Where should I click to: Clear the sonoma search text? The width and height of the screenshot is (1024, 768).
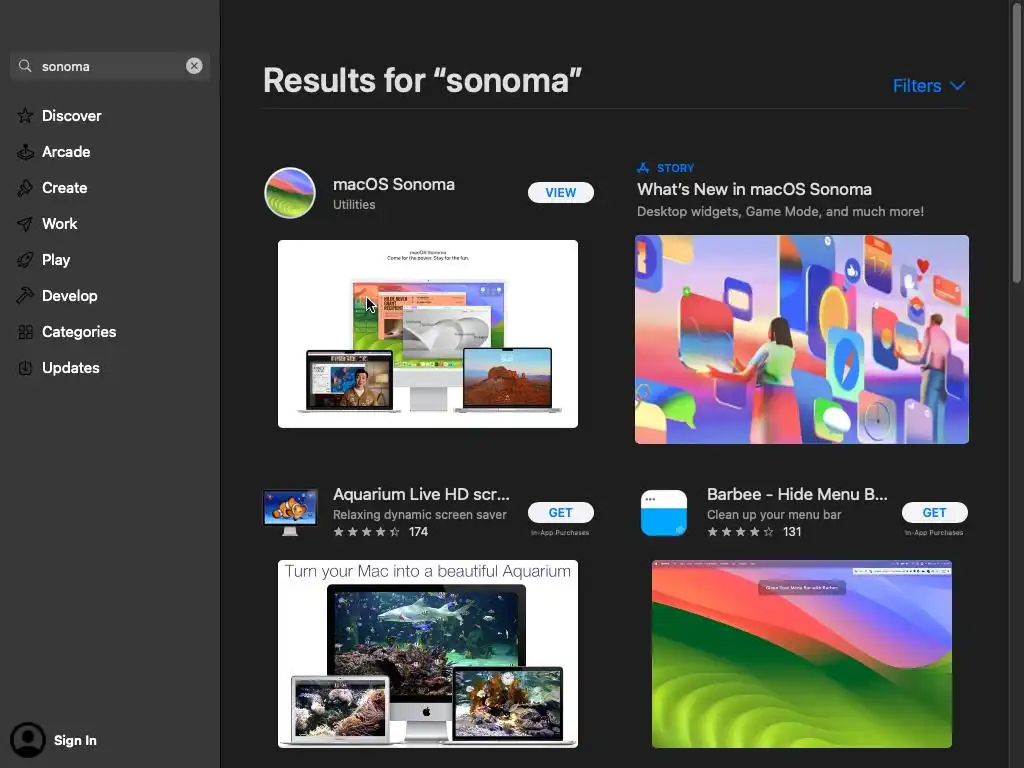[194, 66]
